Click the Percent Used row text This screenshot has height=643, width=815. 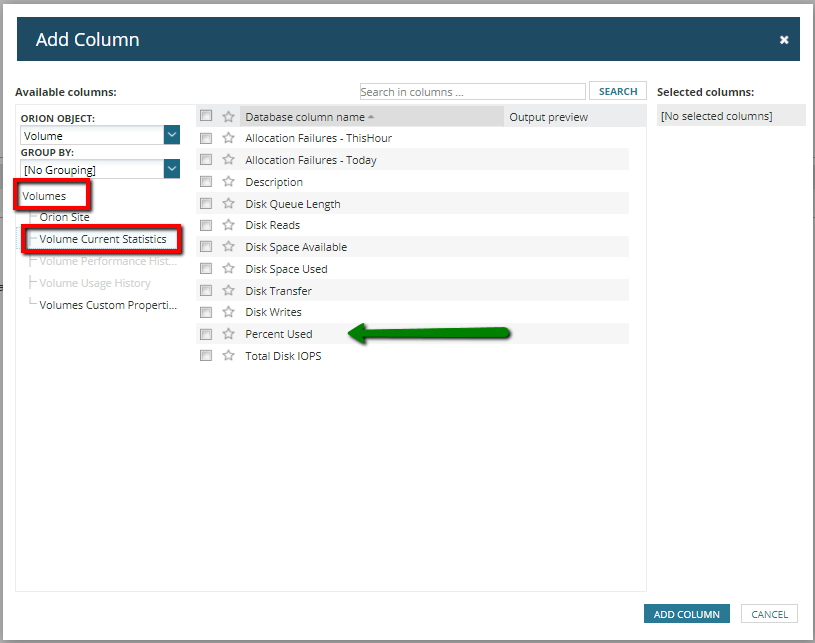[279, 334]
